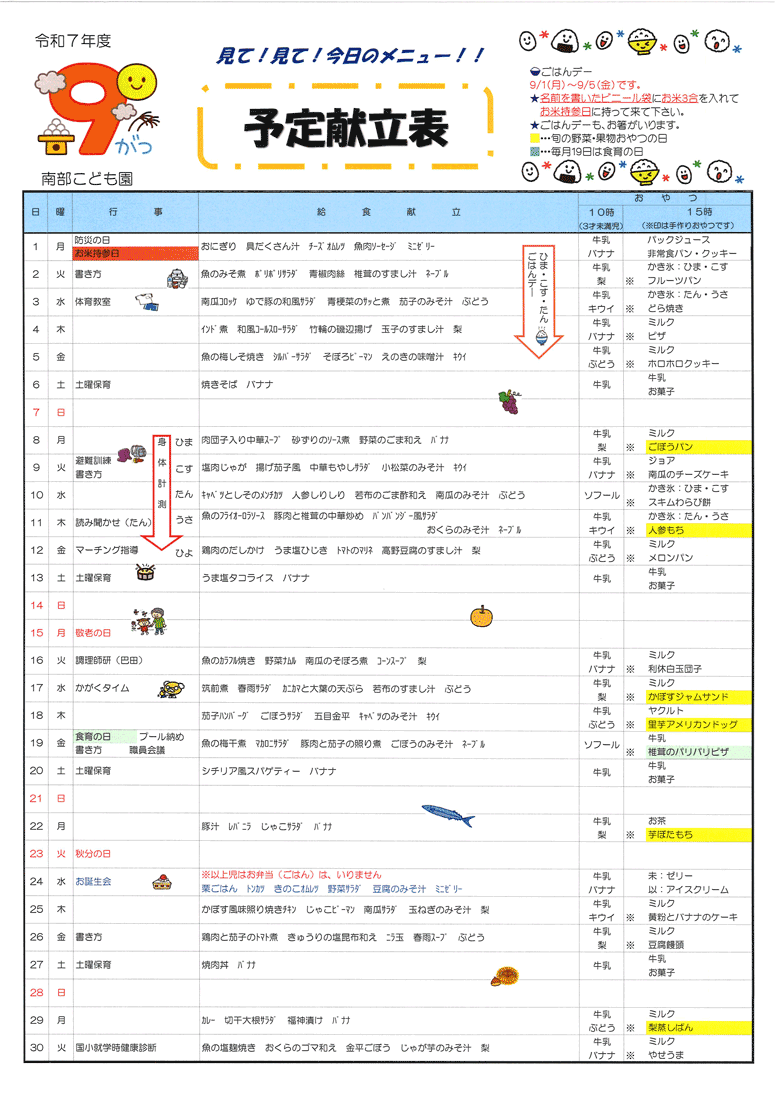Click the 予定献立表 title

(346, 128)
